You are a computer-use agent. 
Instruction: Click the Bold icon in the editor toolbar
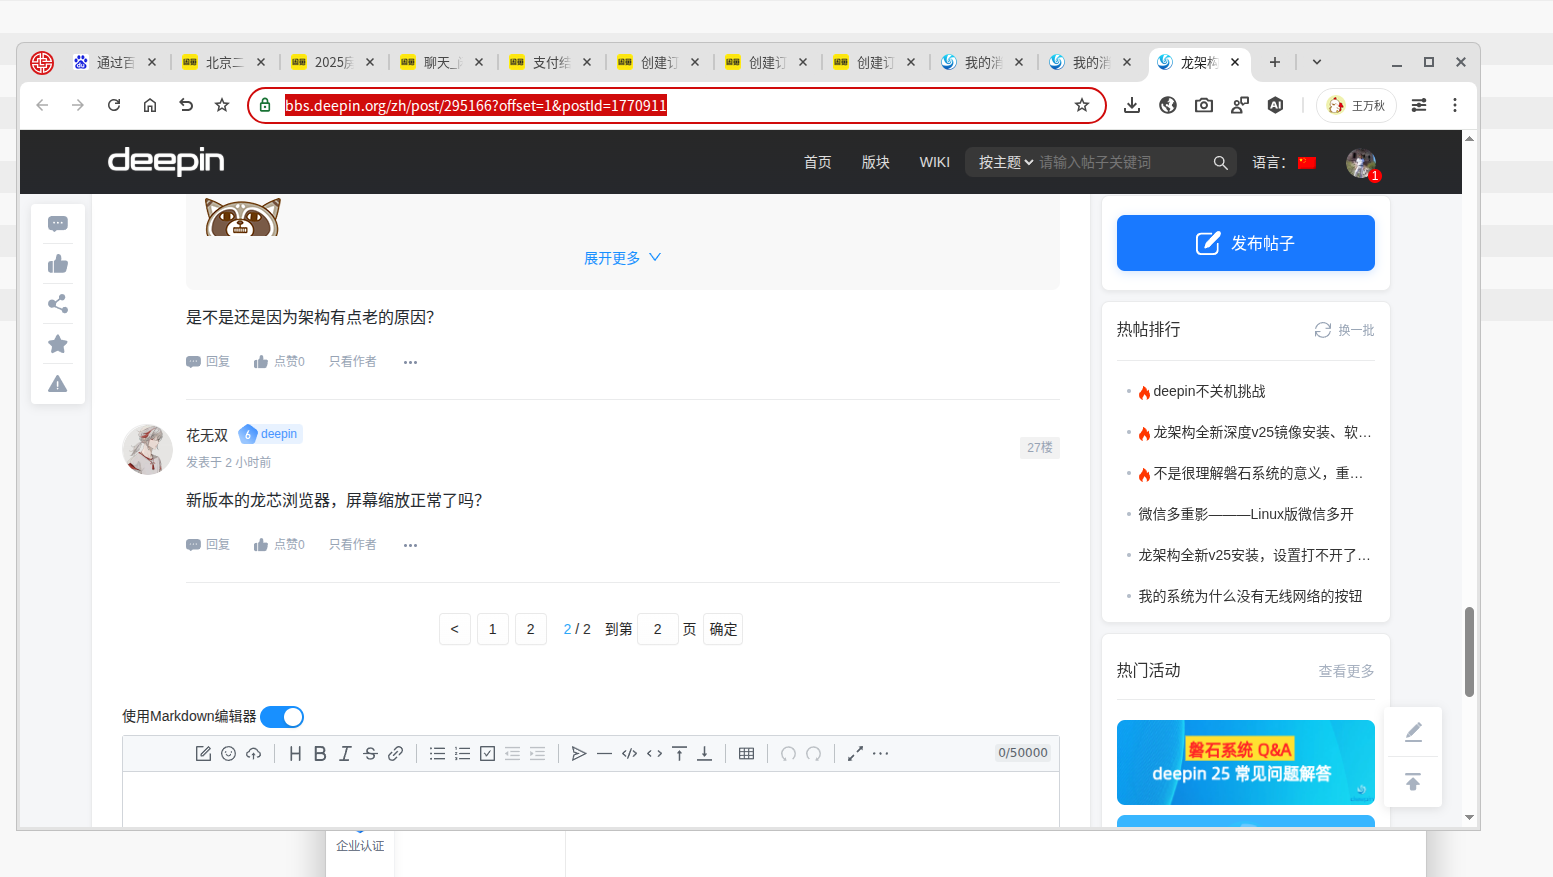(x=320, y=754)
